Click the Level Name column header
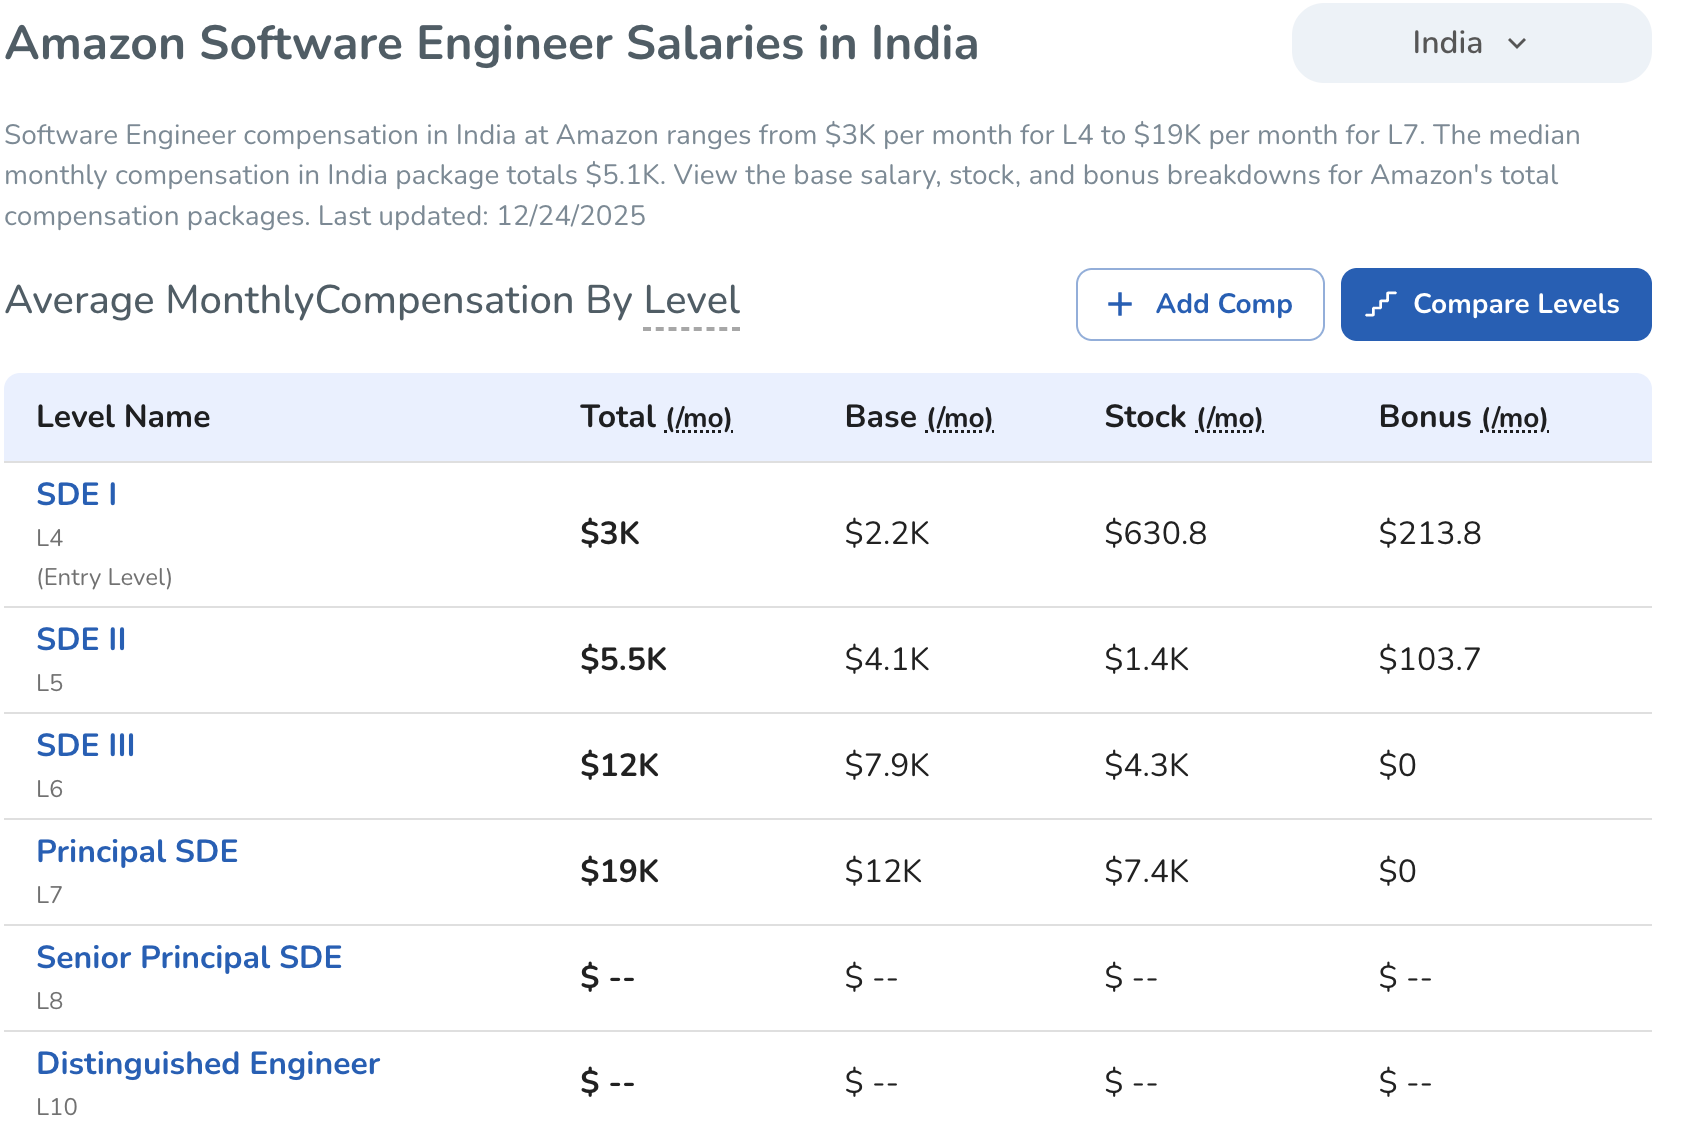This screenshot has width=1690, height=1148. pos(123,417)
